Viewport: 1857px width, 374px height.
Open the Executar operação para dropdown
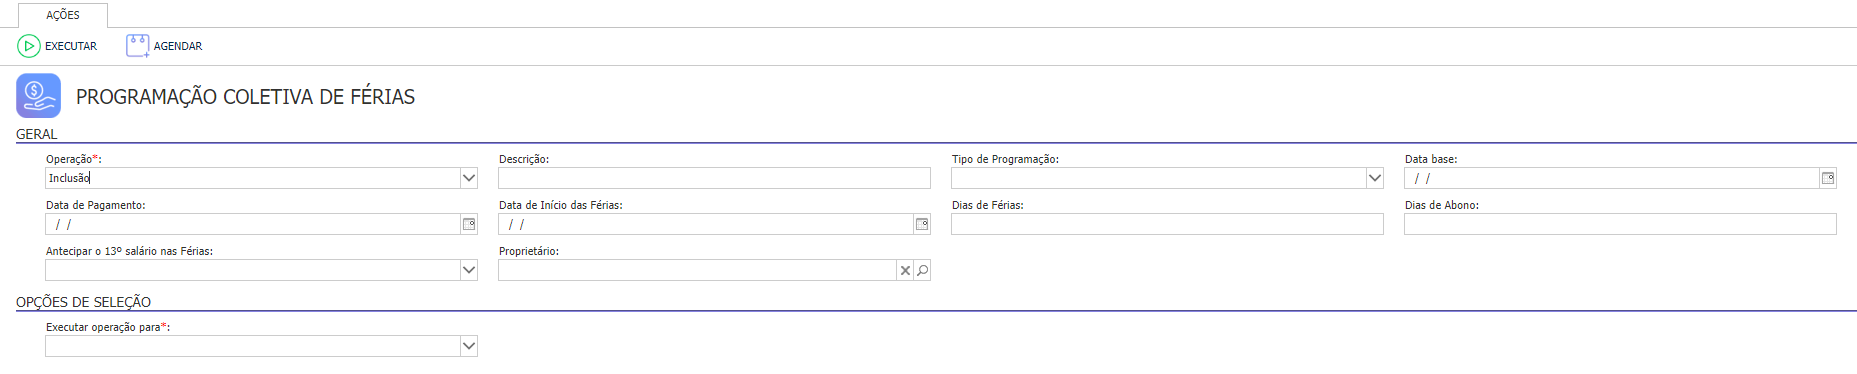[468, 346]
